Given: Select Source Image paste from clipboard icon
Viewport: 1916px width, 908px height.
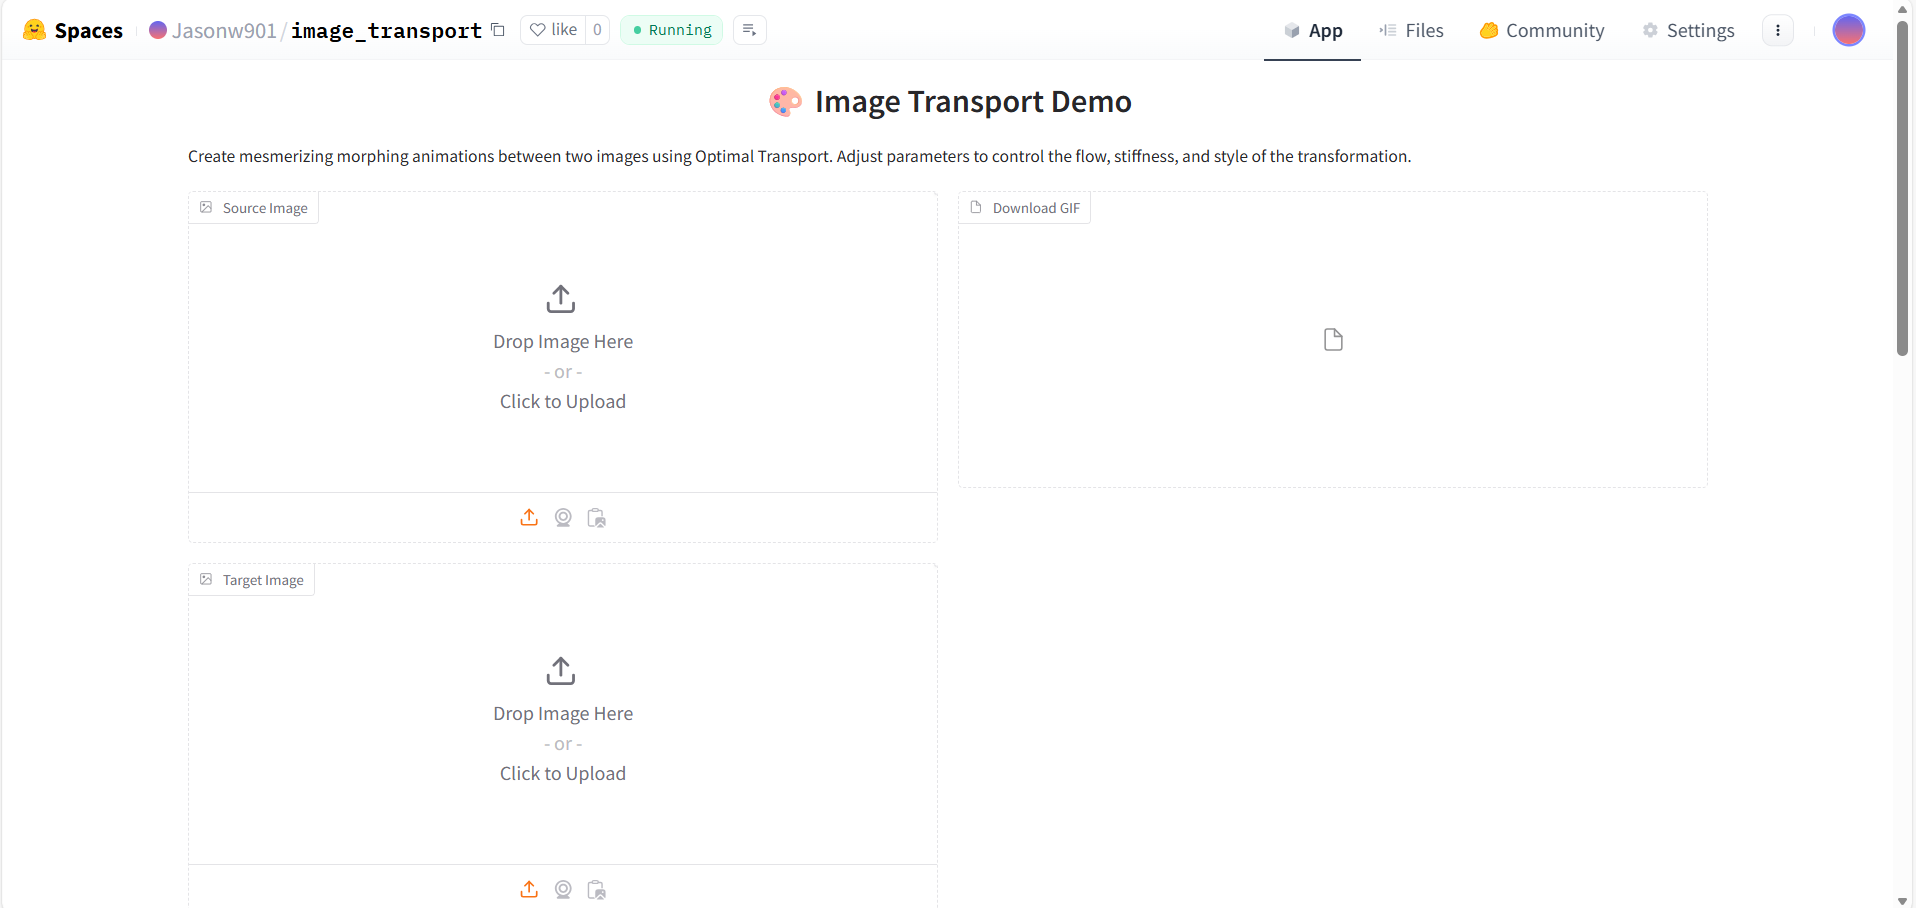Looking at the screenshot, I should click(x=597, y=517).
